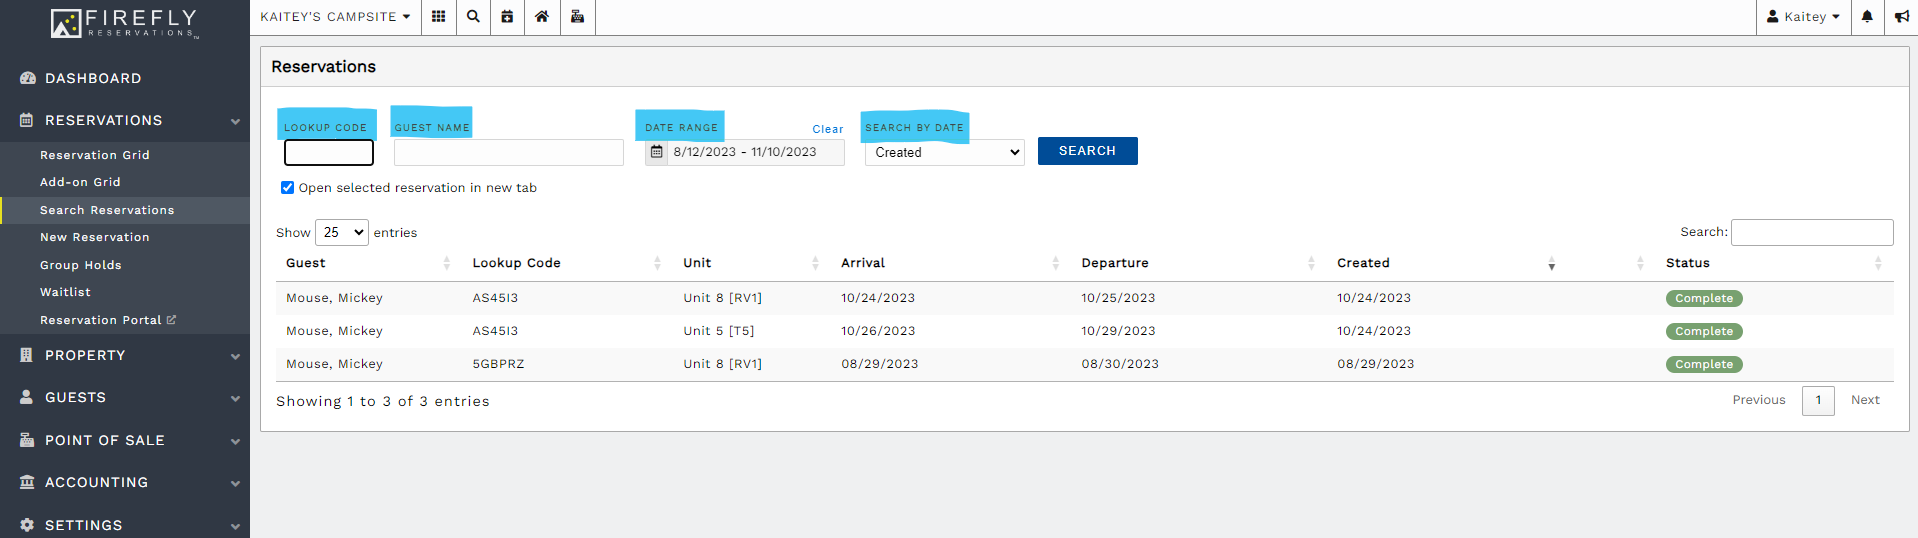Select Group Holds from the sidebar
The width and height of the screenshot is (1918, 538).
[x=81, y=265]
